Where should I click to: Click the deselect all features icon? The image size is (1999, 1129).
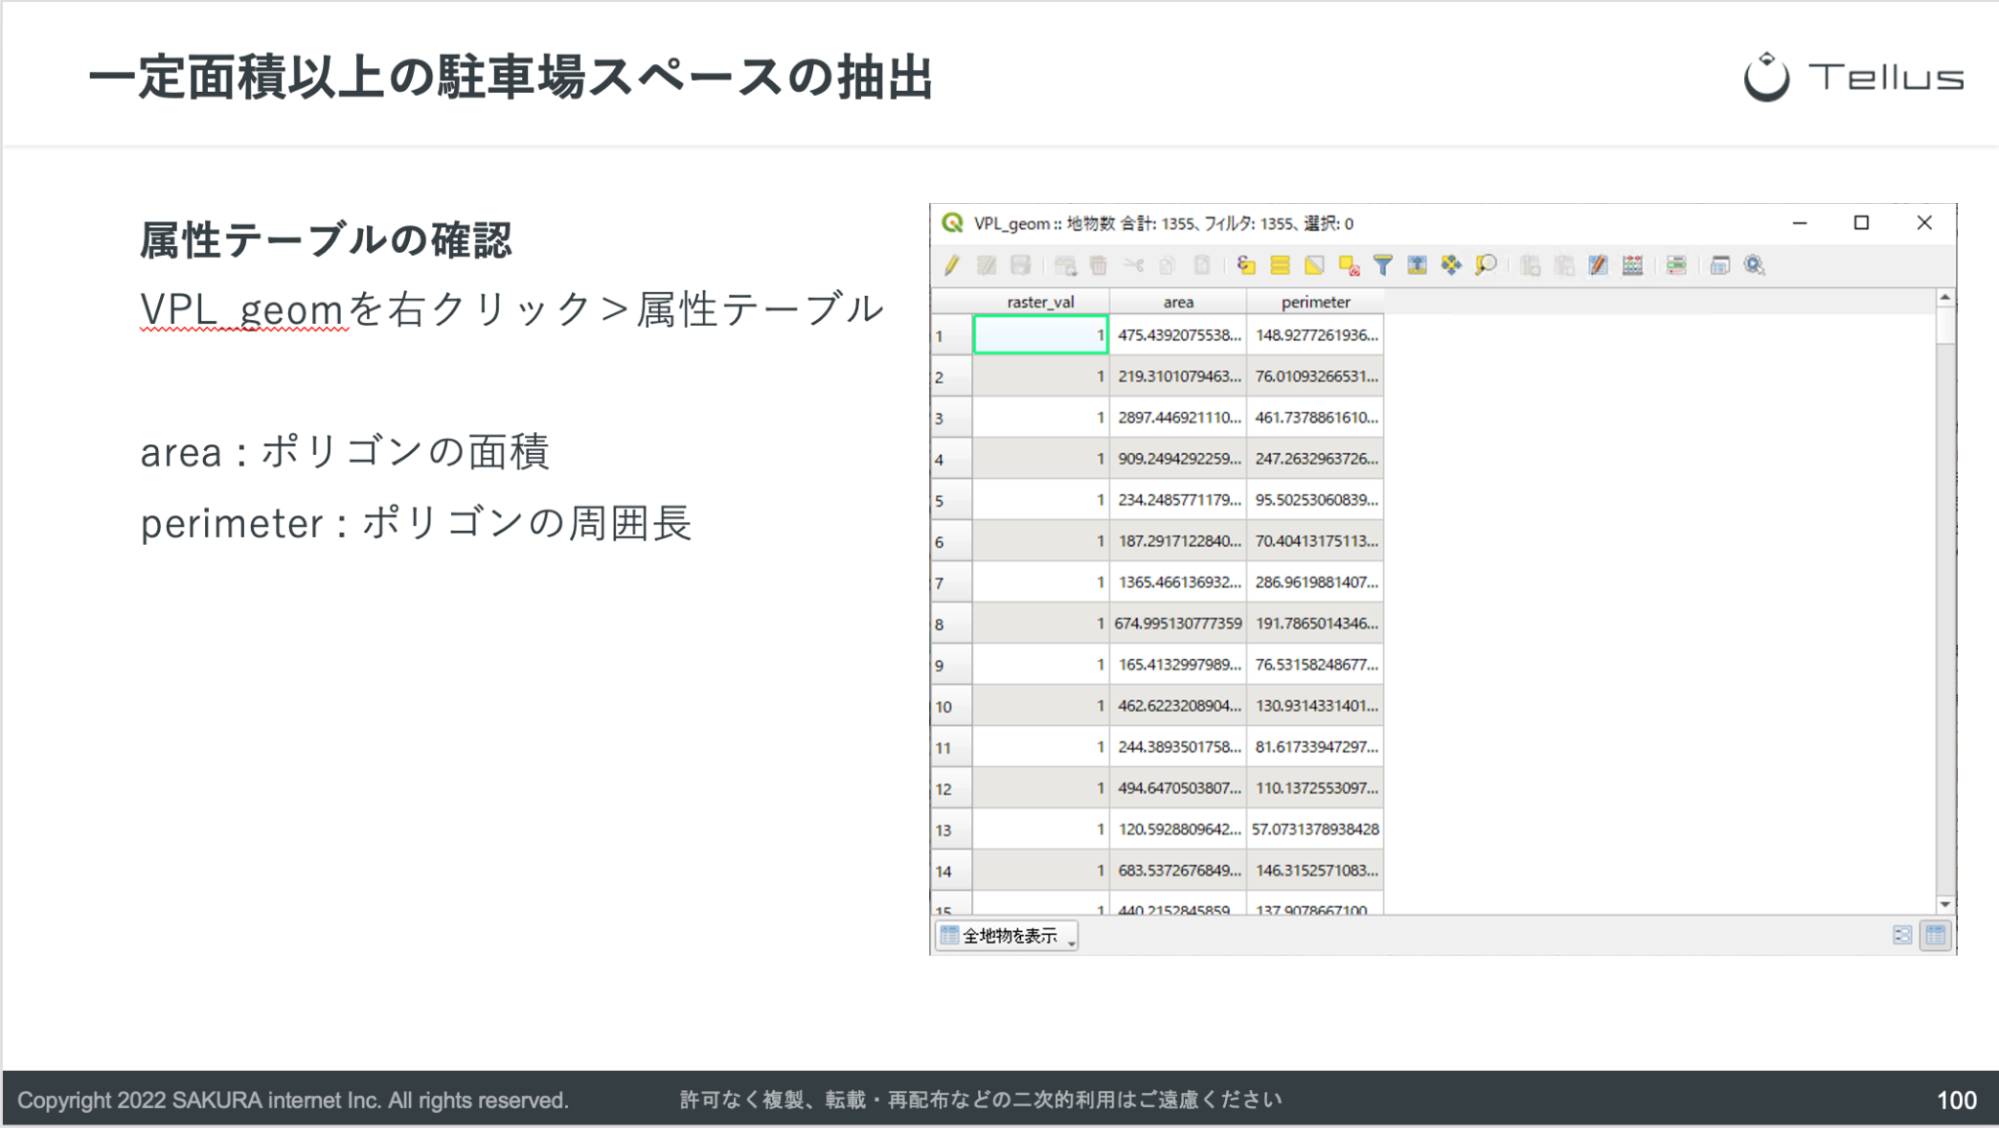click(1349, 265)
